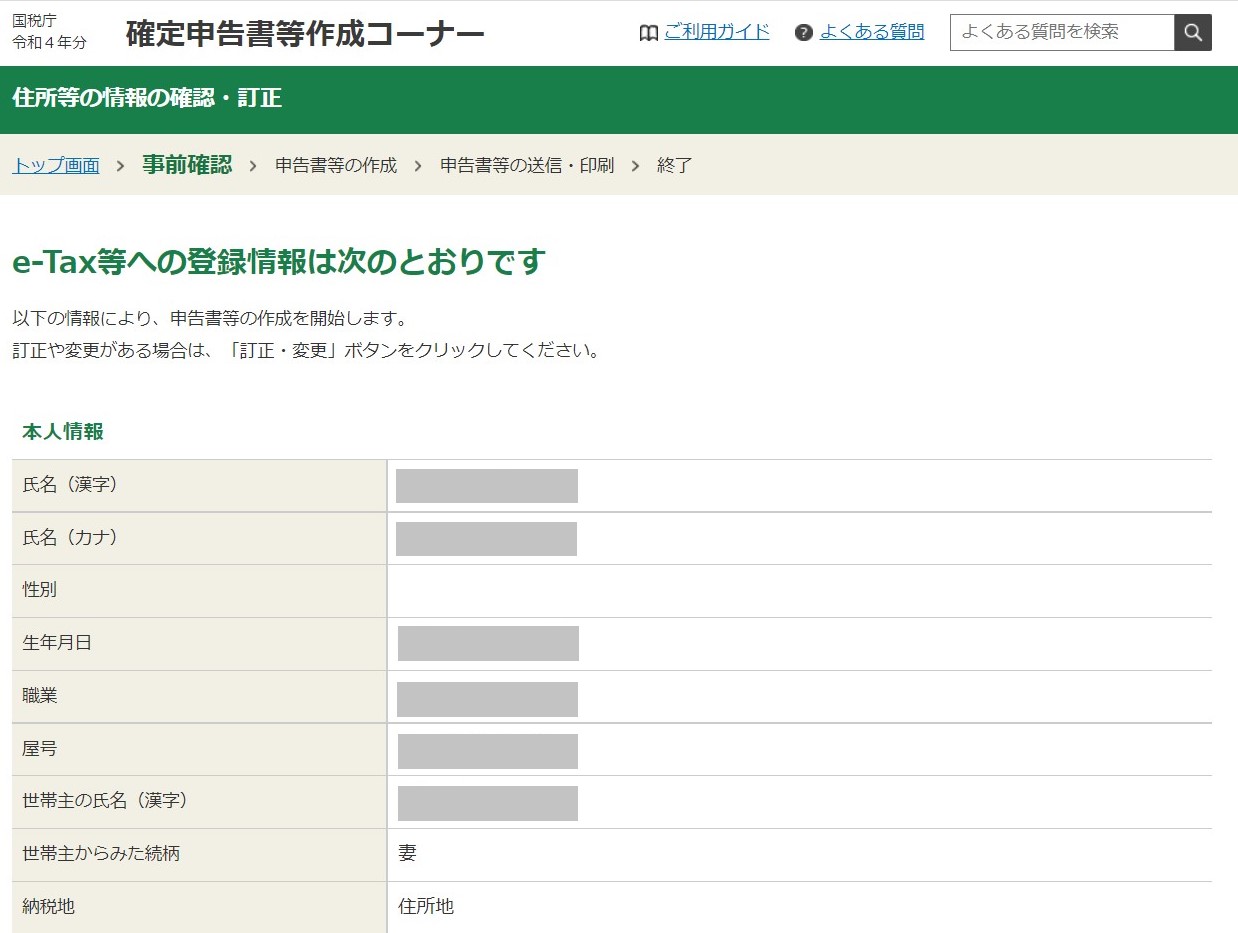
Task: Click the 確定申告書等作成コーナー site title
Action: (305, 34)
